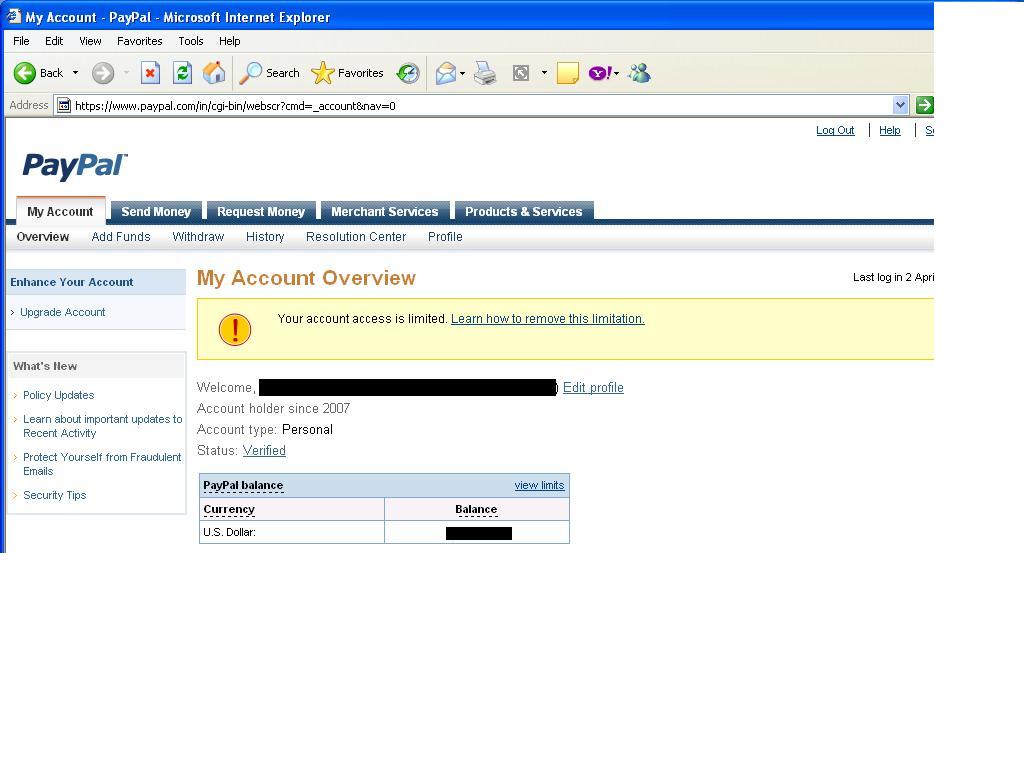Viewport: 1024px width, 768px height.
Task: Go to the Add Funds subtab
Action: click(121, 237)
